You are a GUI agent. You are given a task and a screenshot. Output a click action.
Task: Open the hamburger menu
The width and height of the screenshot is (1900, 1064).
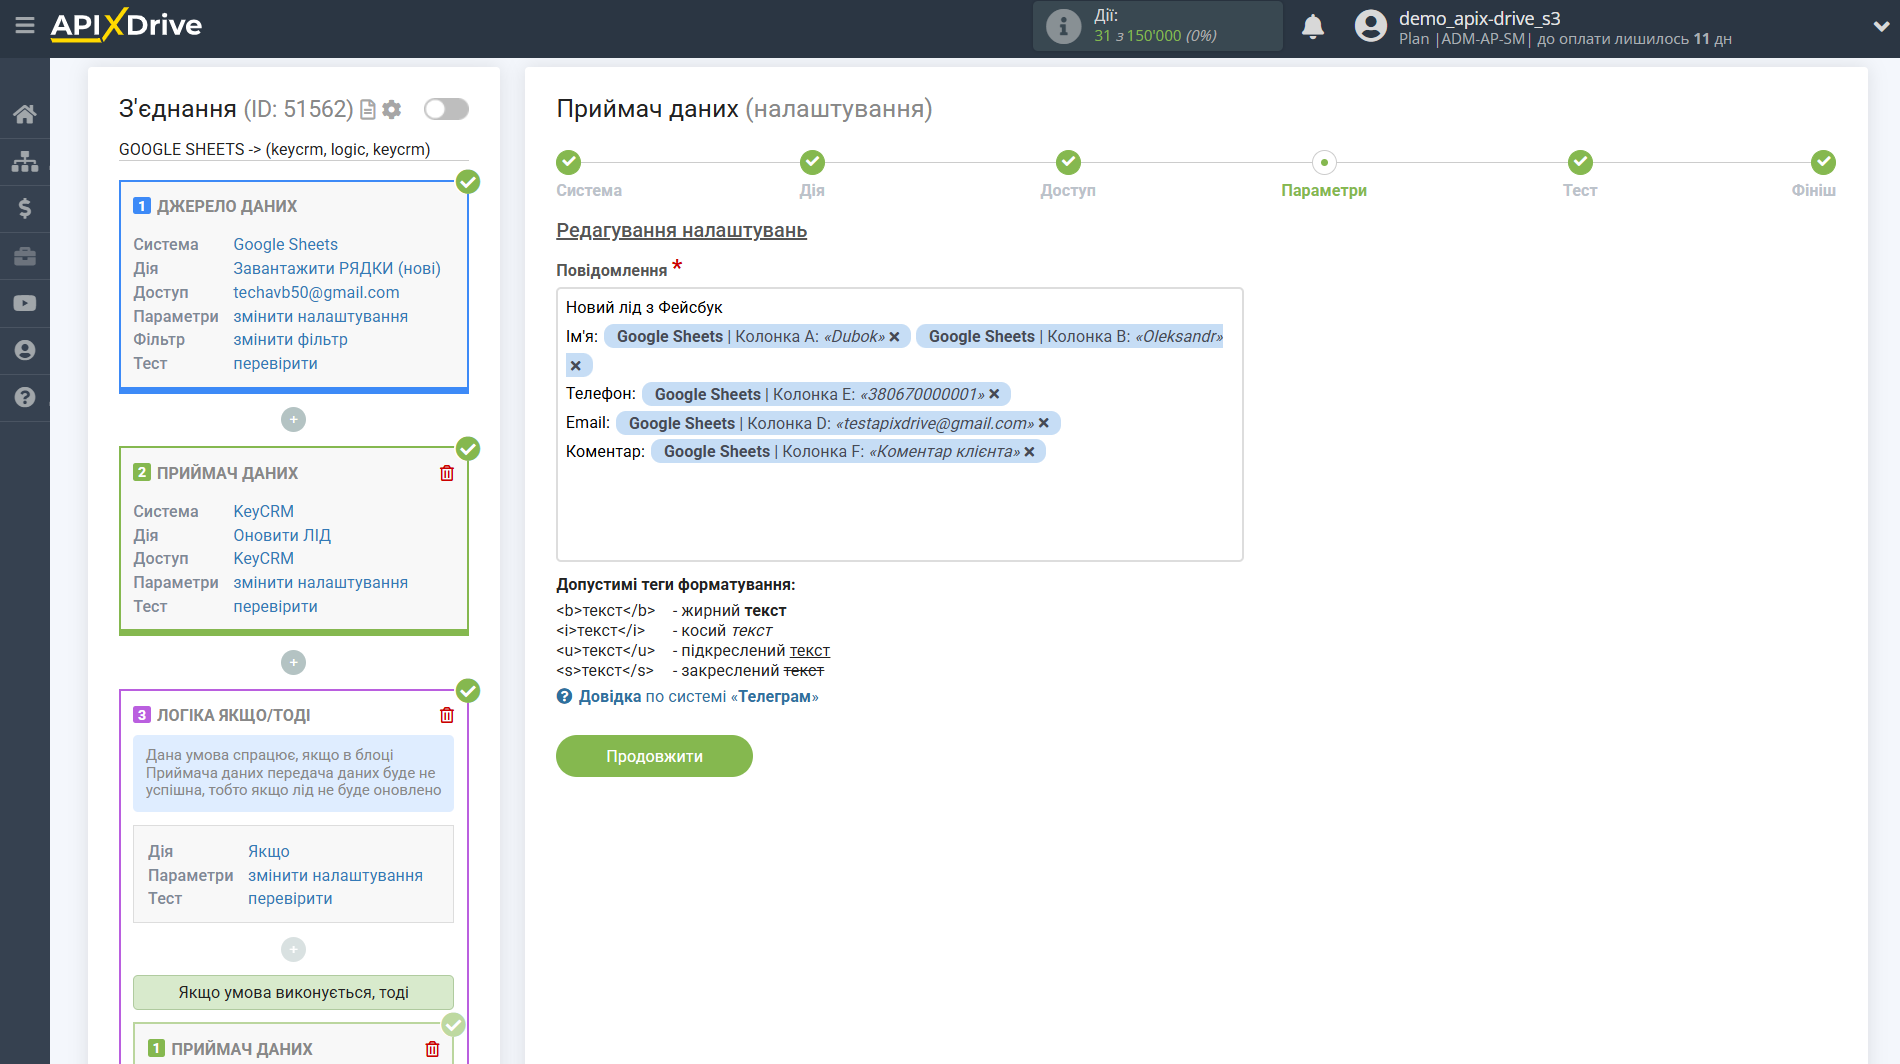coord(25,25)
